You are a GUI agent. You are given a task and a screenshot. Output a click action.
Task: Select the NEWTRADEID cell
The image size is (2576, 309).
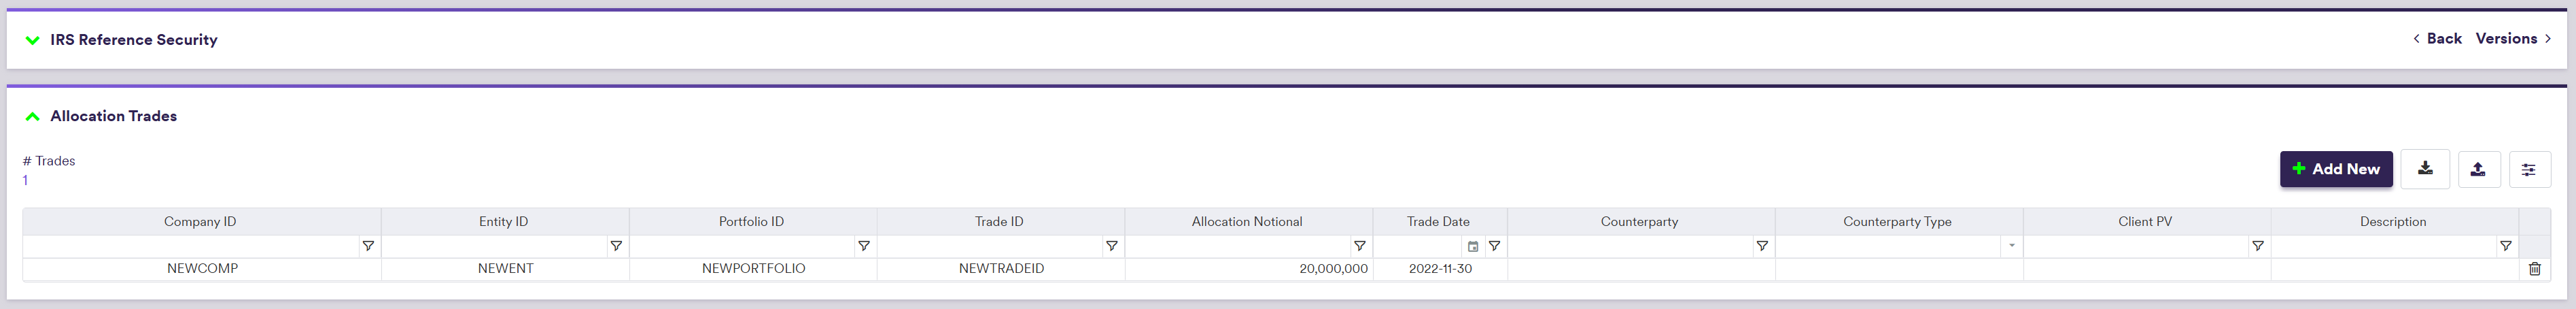point(1001,269)
